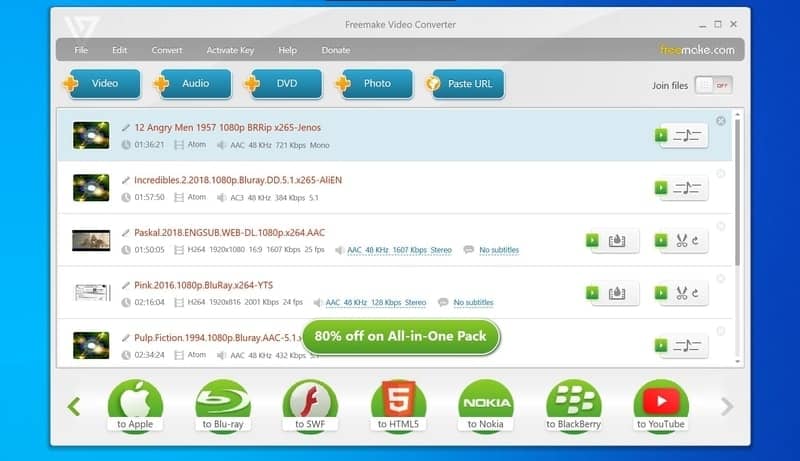Show more output formats with right arrow
This screenshot has width=800, height=461.
pyautogui.click(x=727, y=406)
